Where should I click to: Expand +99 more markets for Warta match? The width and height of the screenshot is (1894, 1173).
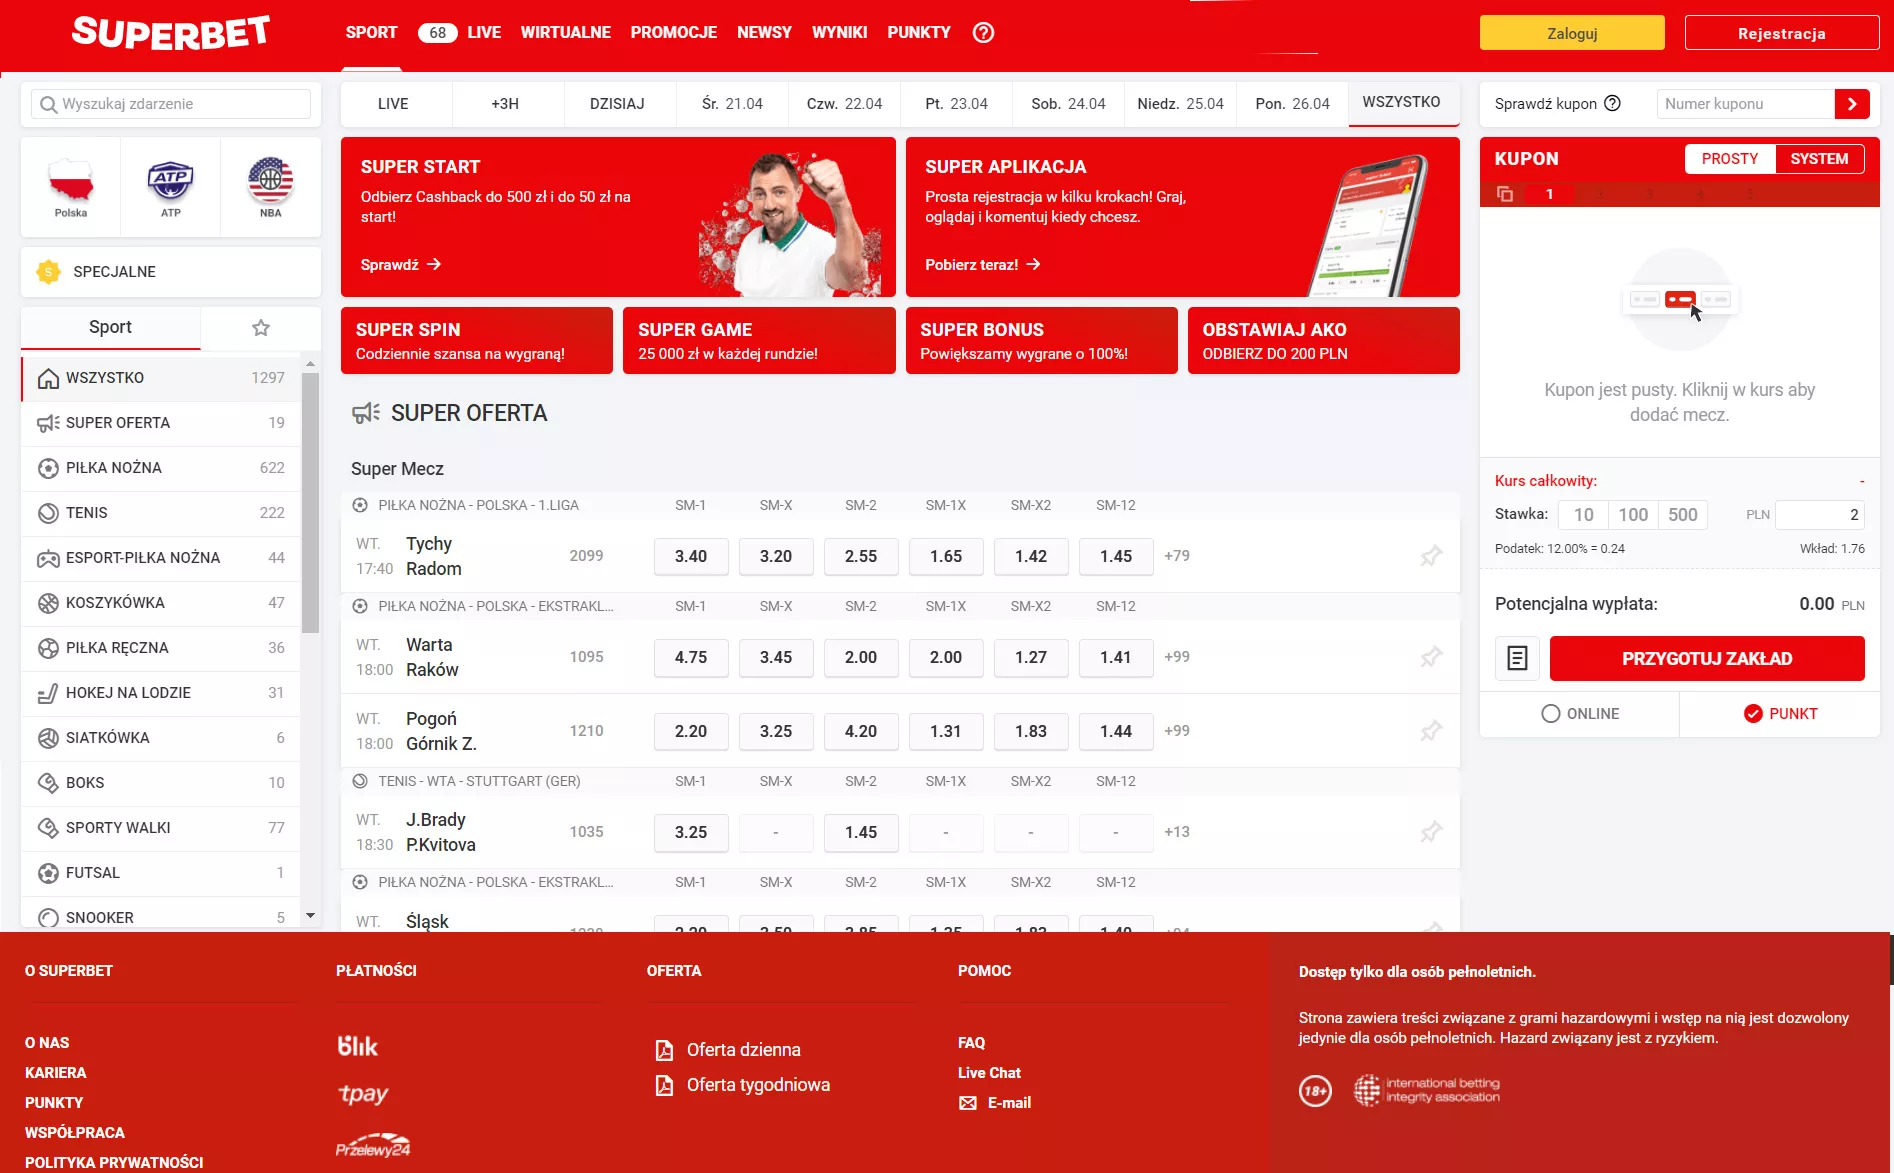pos(1177,657)
